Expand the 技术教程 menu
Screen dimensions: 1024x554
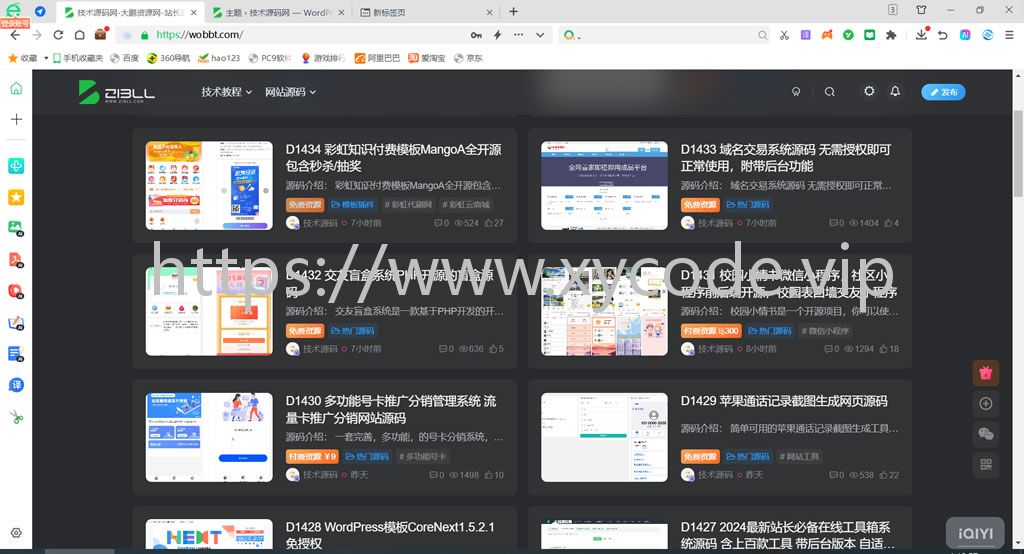pyautogui.click(x=226, y=92)
